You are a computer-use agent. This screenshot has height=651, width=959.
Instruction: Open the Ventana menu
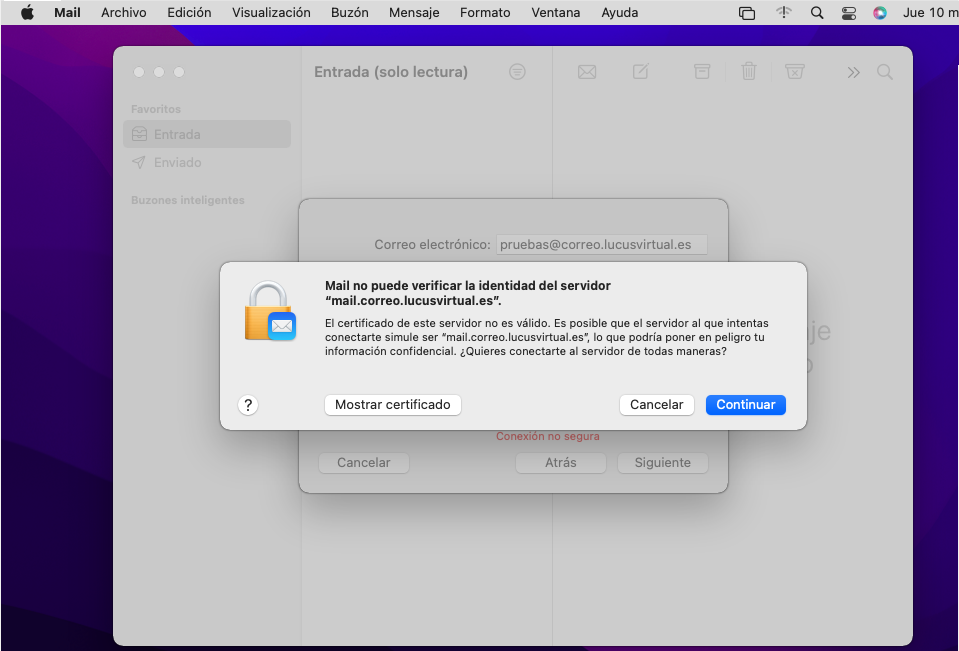[x=555, y=12]
